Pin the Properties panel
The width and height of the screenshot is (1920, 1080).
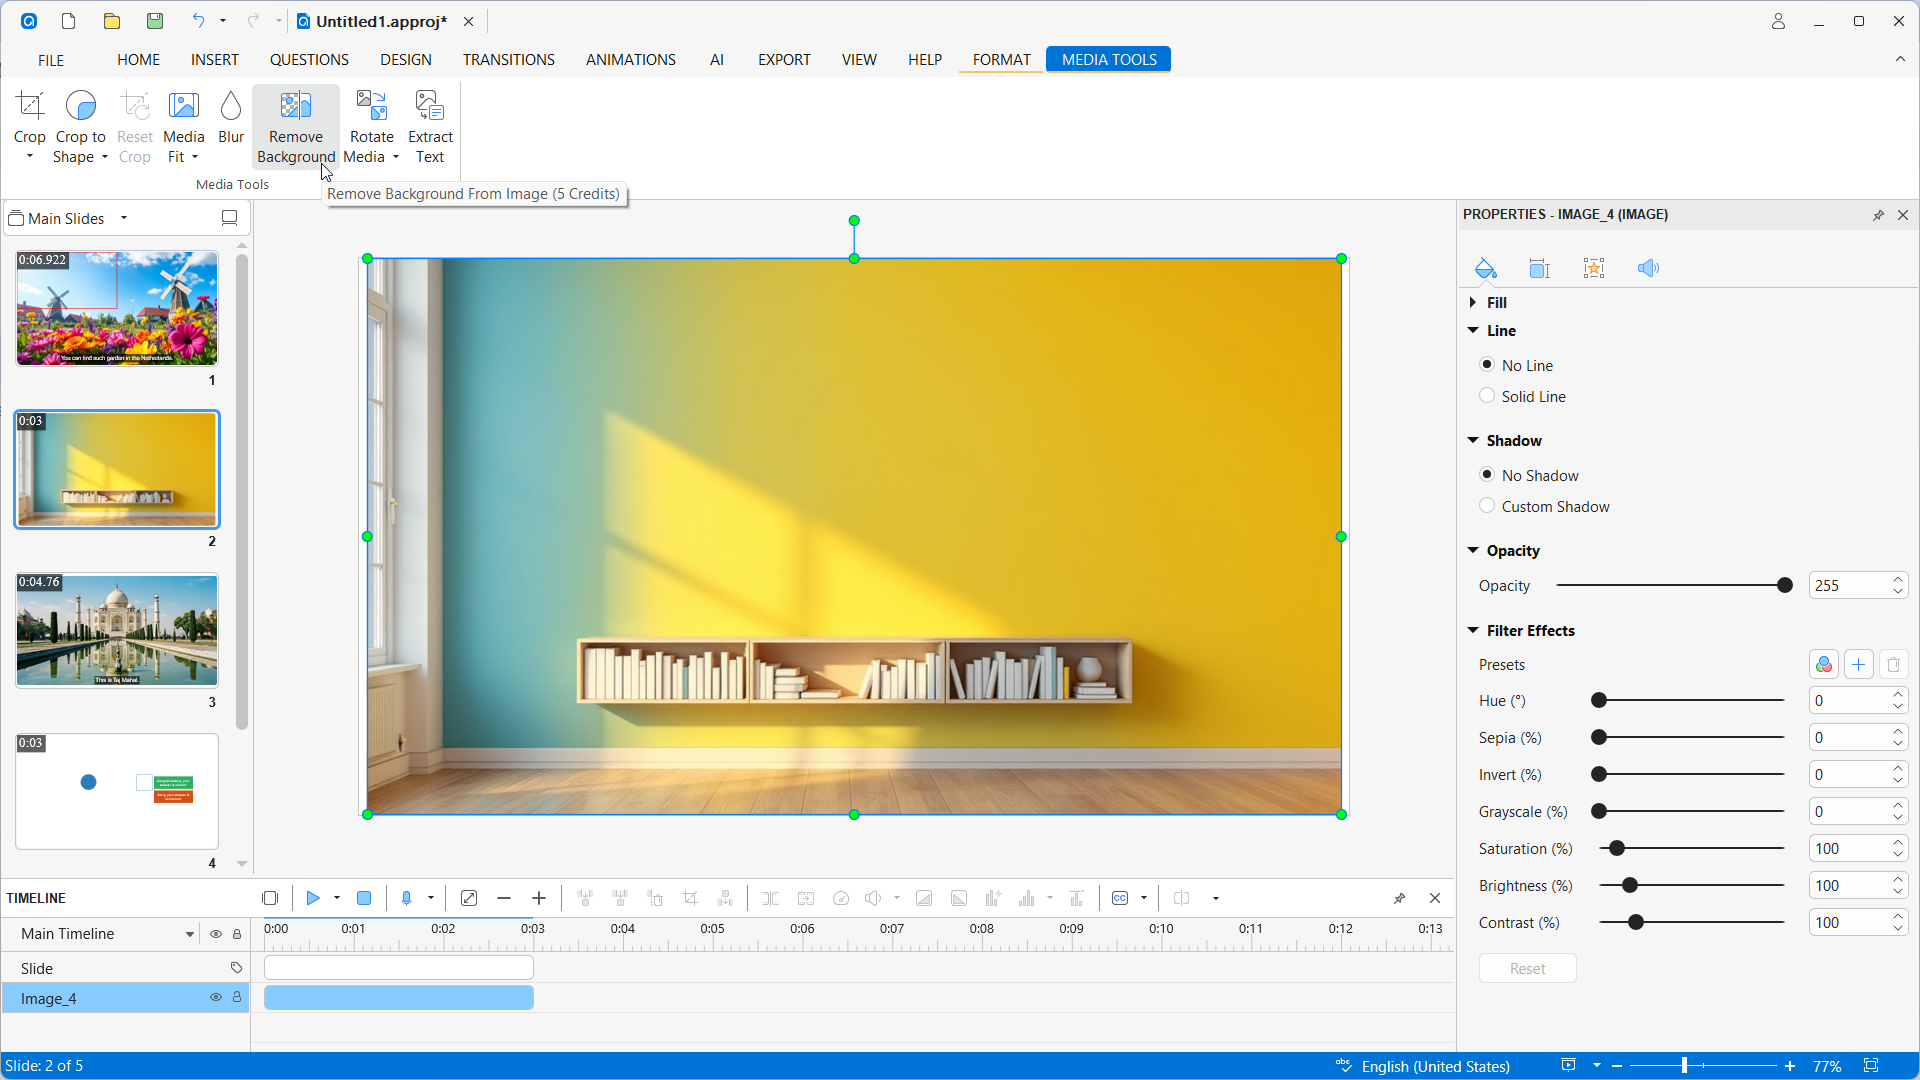tap(1878, 215)
